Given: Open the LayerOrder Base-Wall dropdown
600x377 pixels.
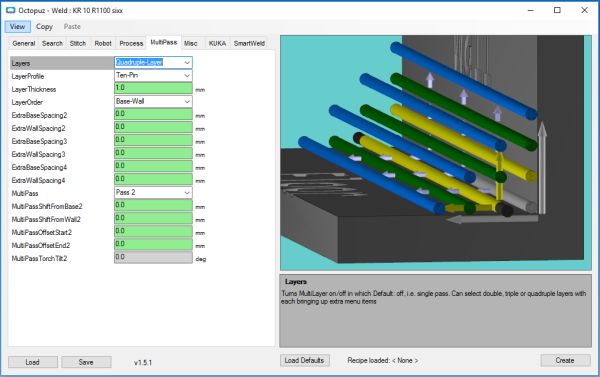Looking at the screenshot, I should pos(153,101).
